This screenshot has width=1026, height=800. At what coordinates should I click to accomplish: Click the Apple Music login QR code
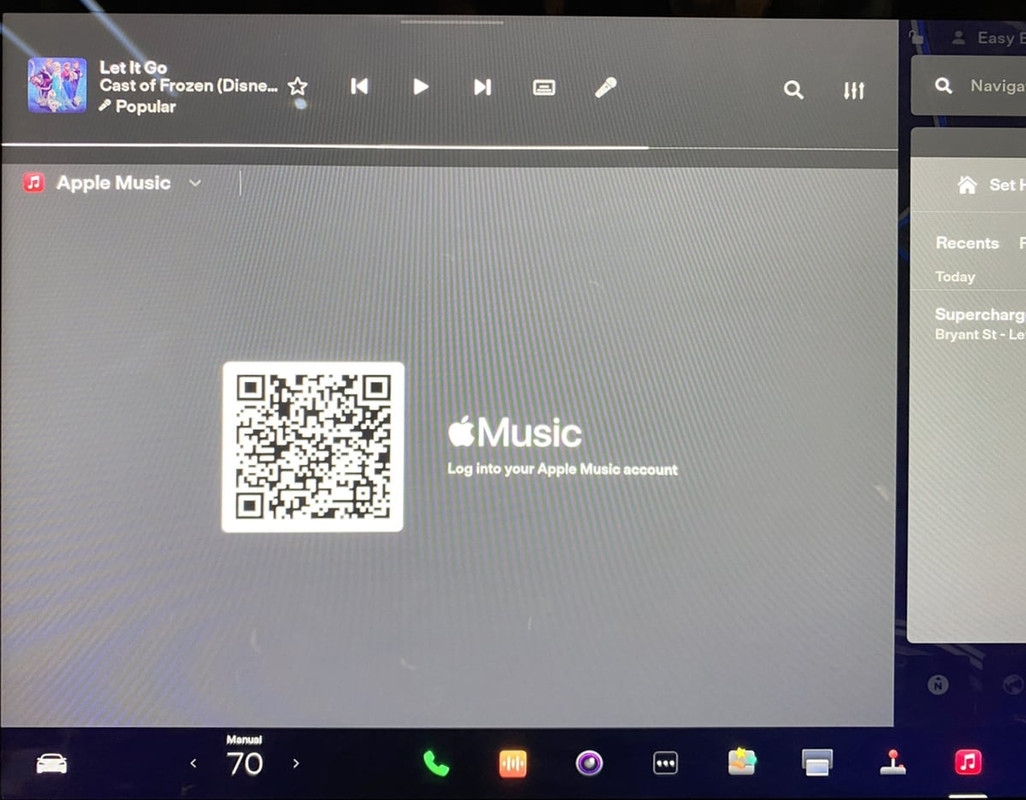pos(313,447)
